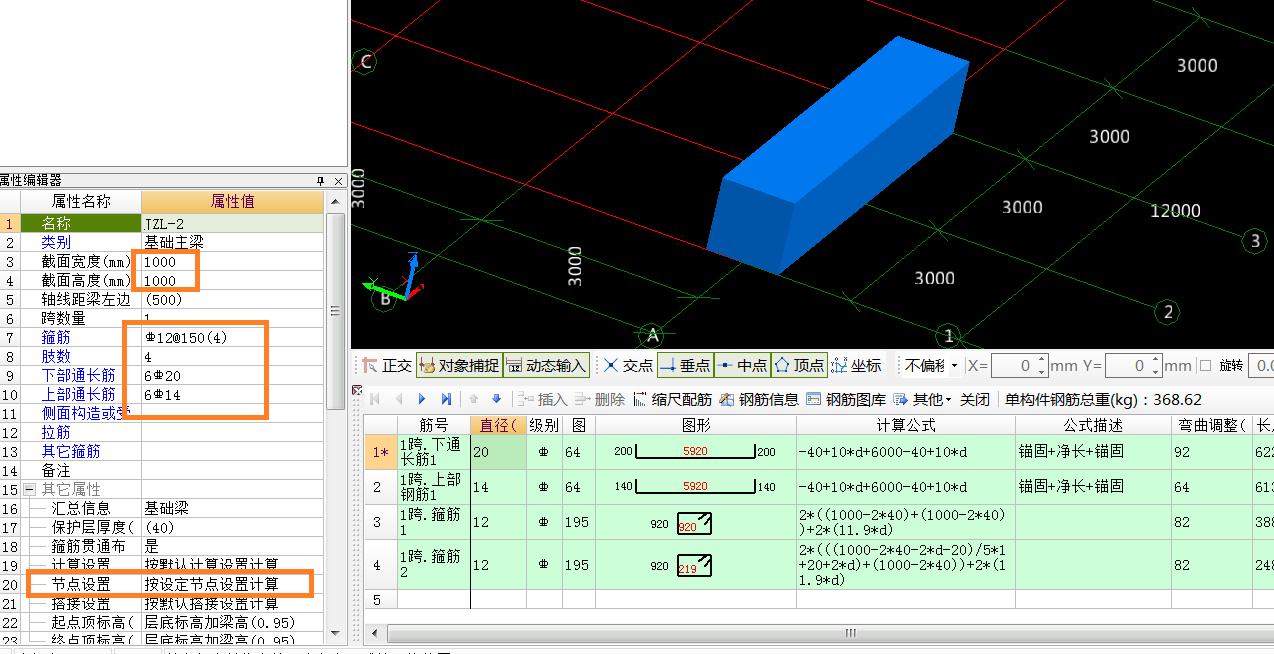Collapse the 其它属性 group
The image size is (1274, 654).
(30, 489)
